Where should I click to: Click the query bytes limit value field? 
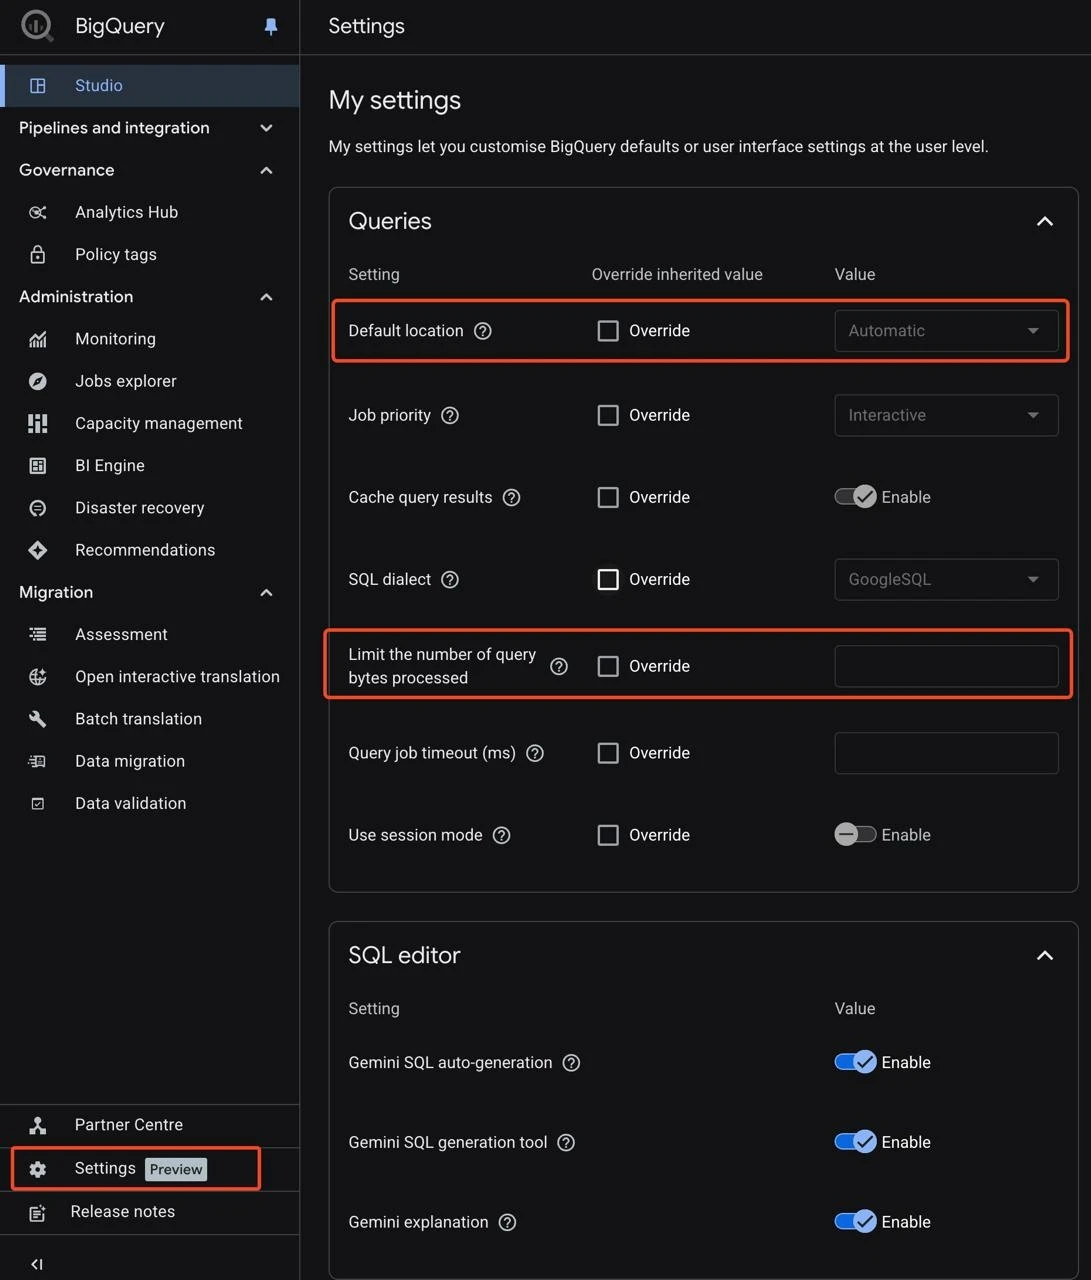coord(946,666)
